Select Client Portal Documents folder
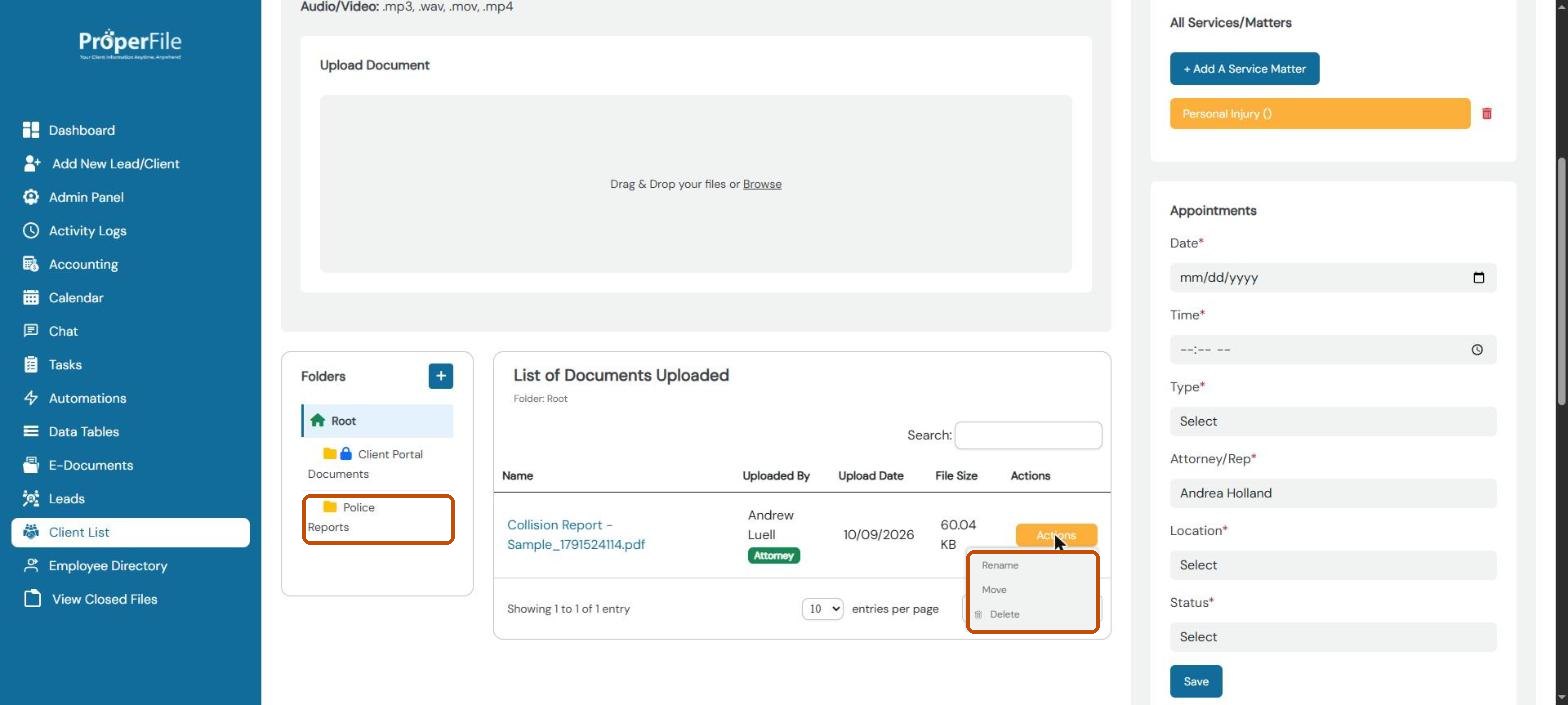The height and width of the screenshot is (705, 1568). pos(377,464)
